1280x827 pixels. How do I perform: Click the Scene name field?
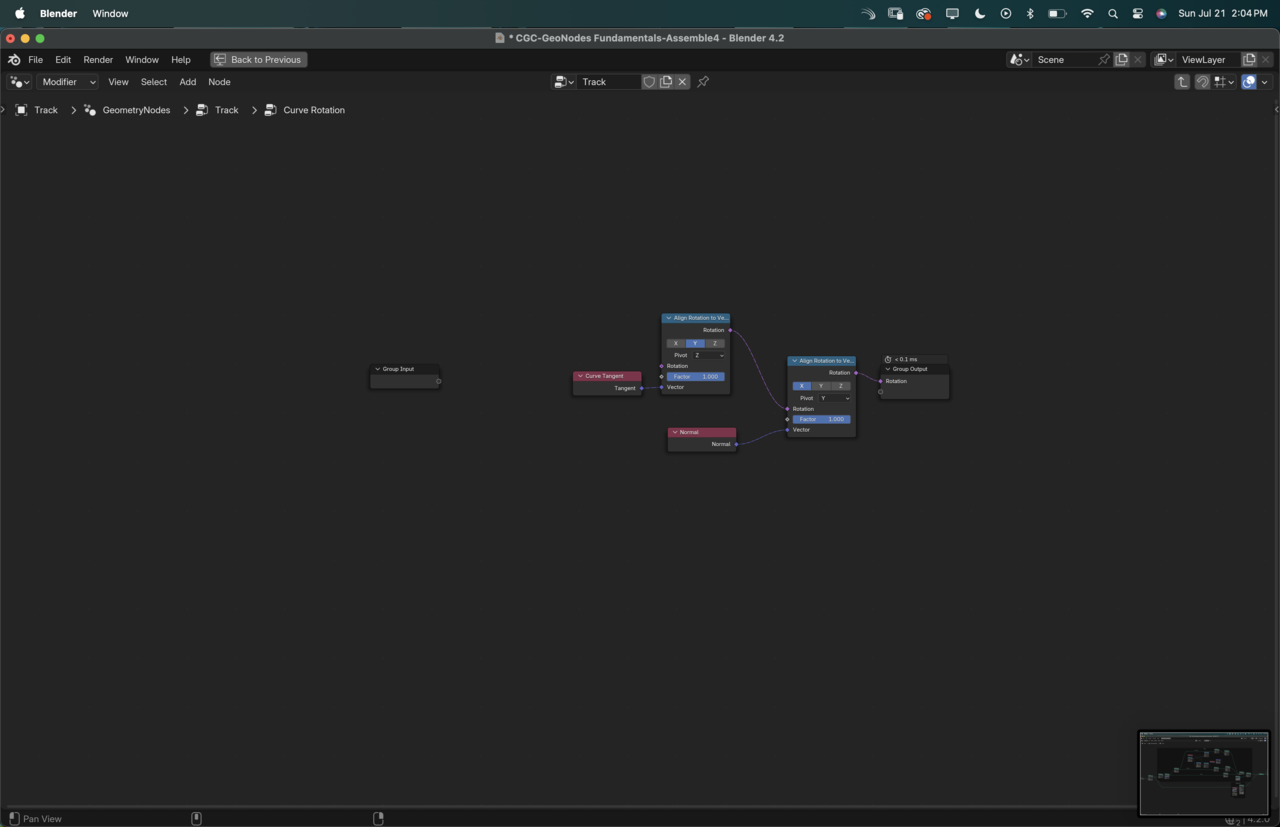click(1064, 60)
